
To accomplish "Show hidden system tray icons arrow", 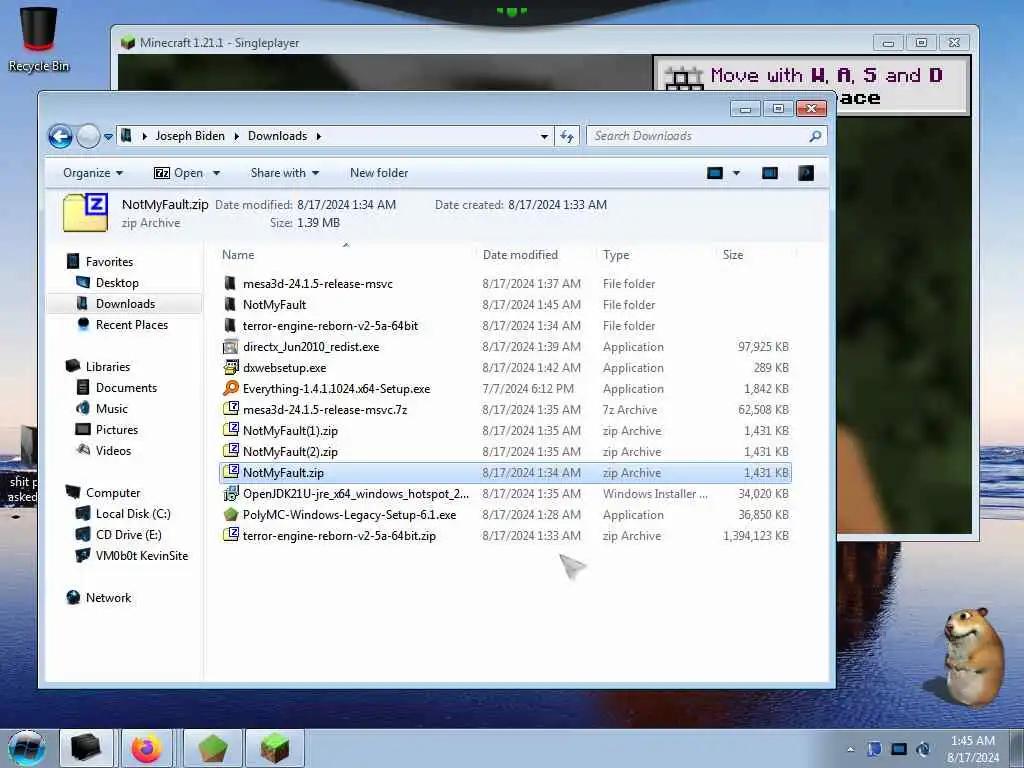I will pos(850,749).
